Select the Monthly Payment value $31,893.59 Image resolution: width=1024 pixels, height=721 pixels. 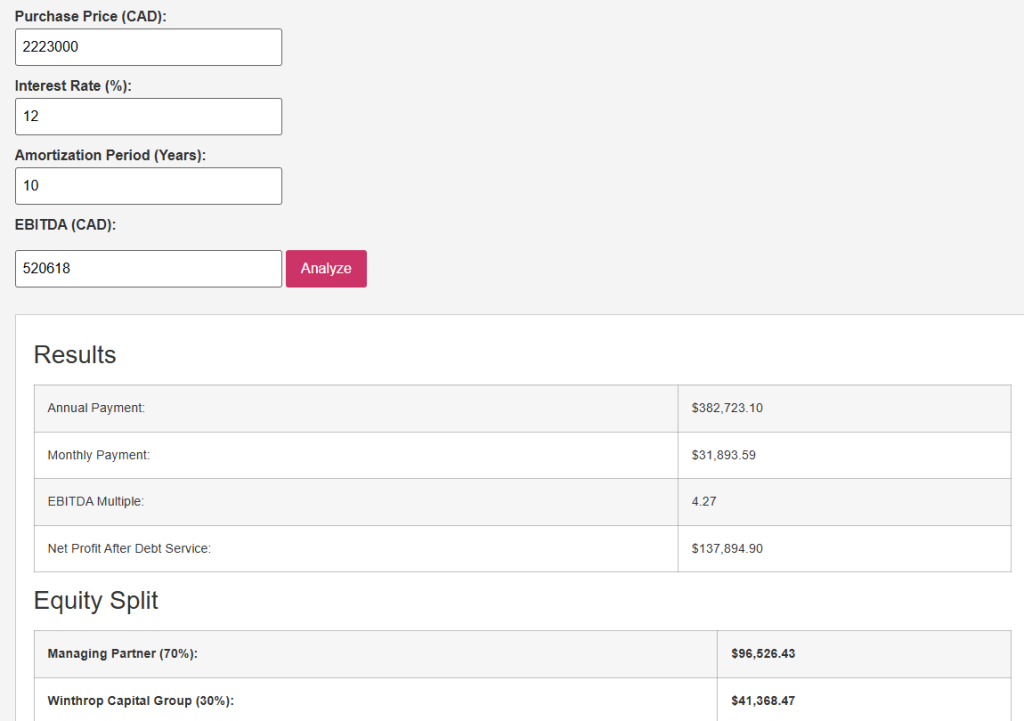click(723, 455)
